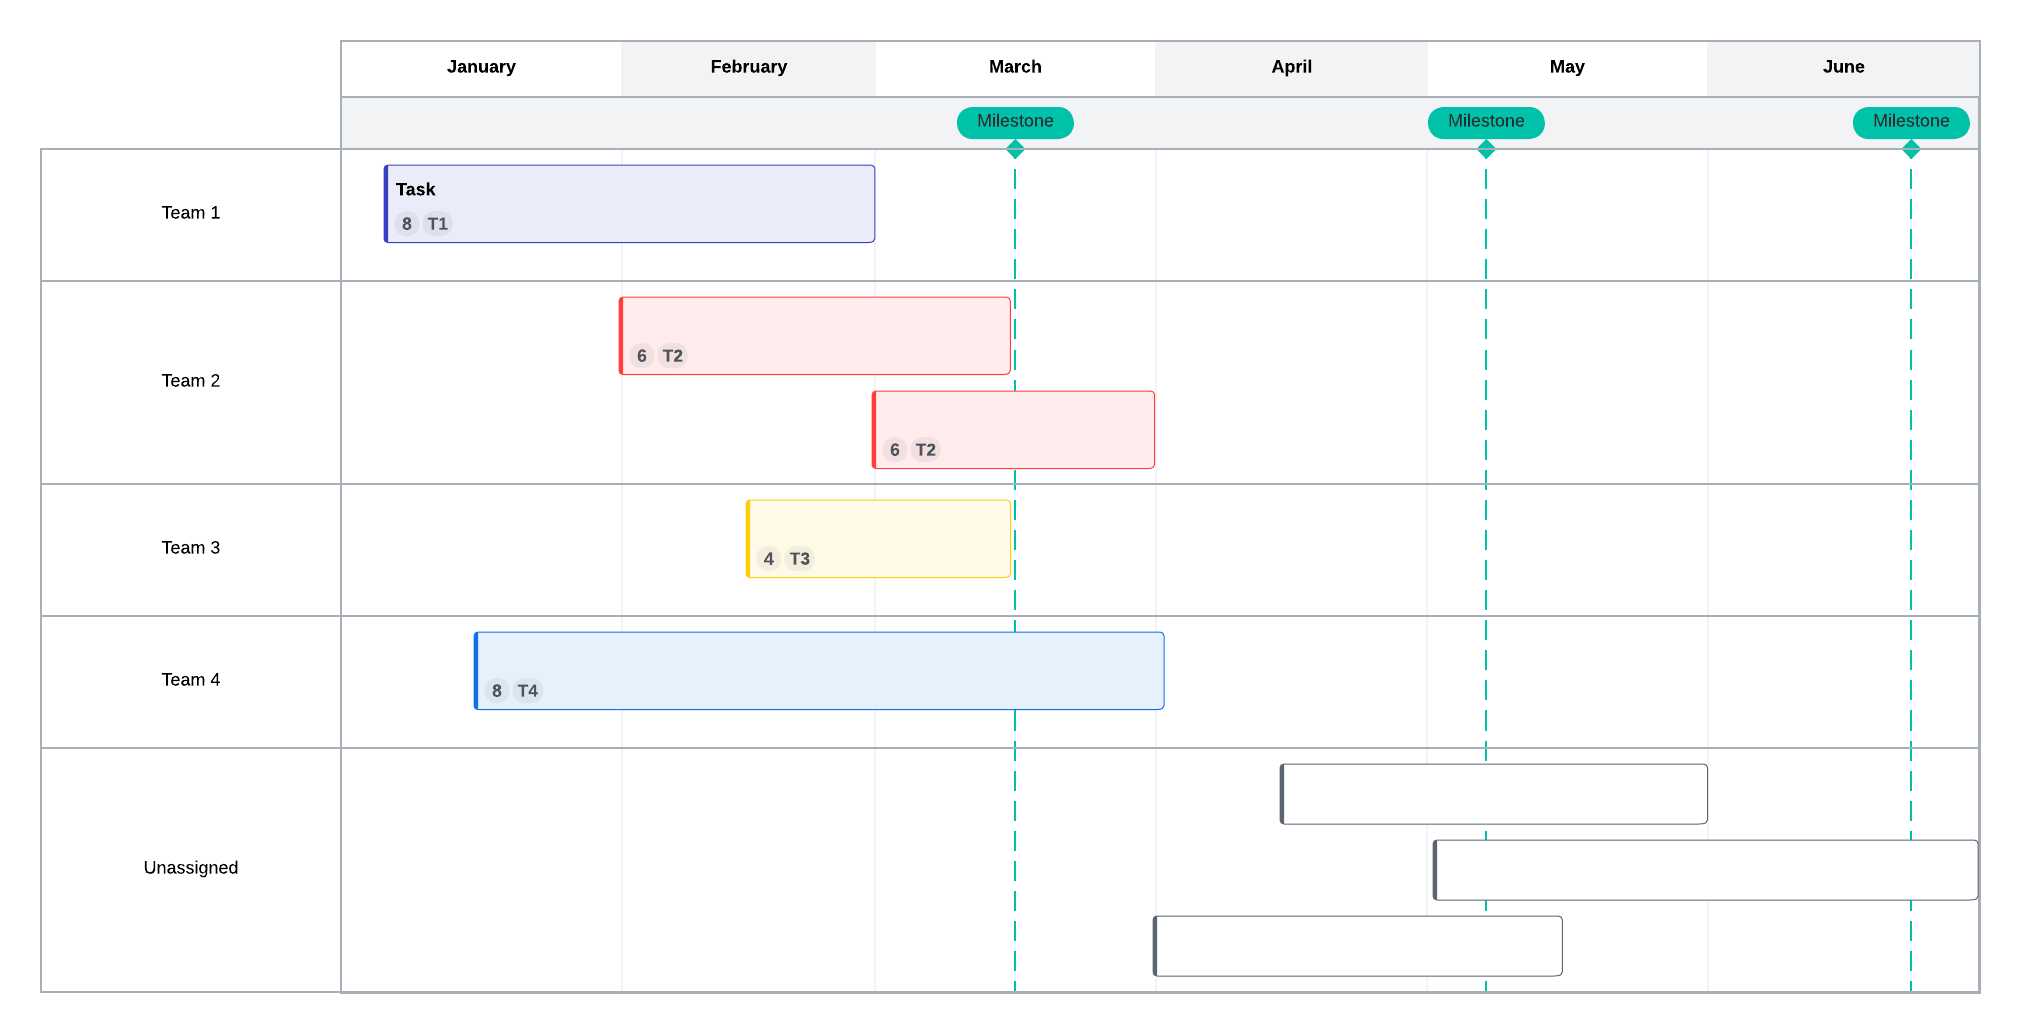The image size is (2020, 1033).
Task: Select the blue Team 4 task bar
Action: (x=820, y=671)
